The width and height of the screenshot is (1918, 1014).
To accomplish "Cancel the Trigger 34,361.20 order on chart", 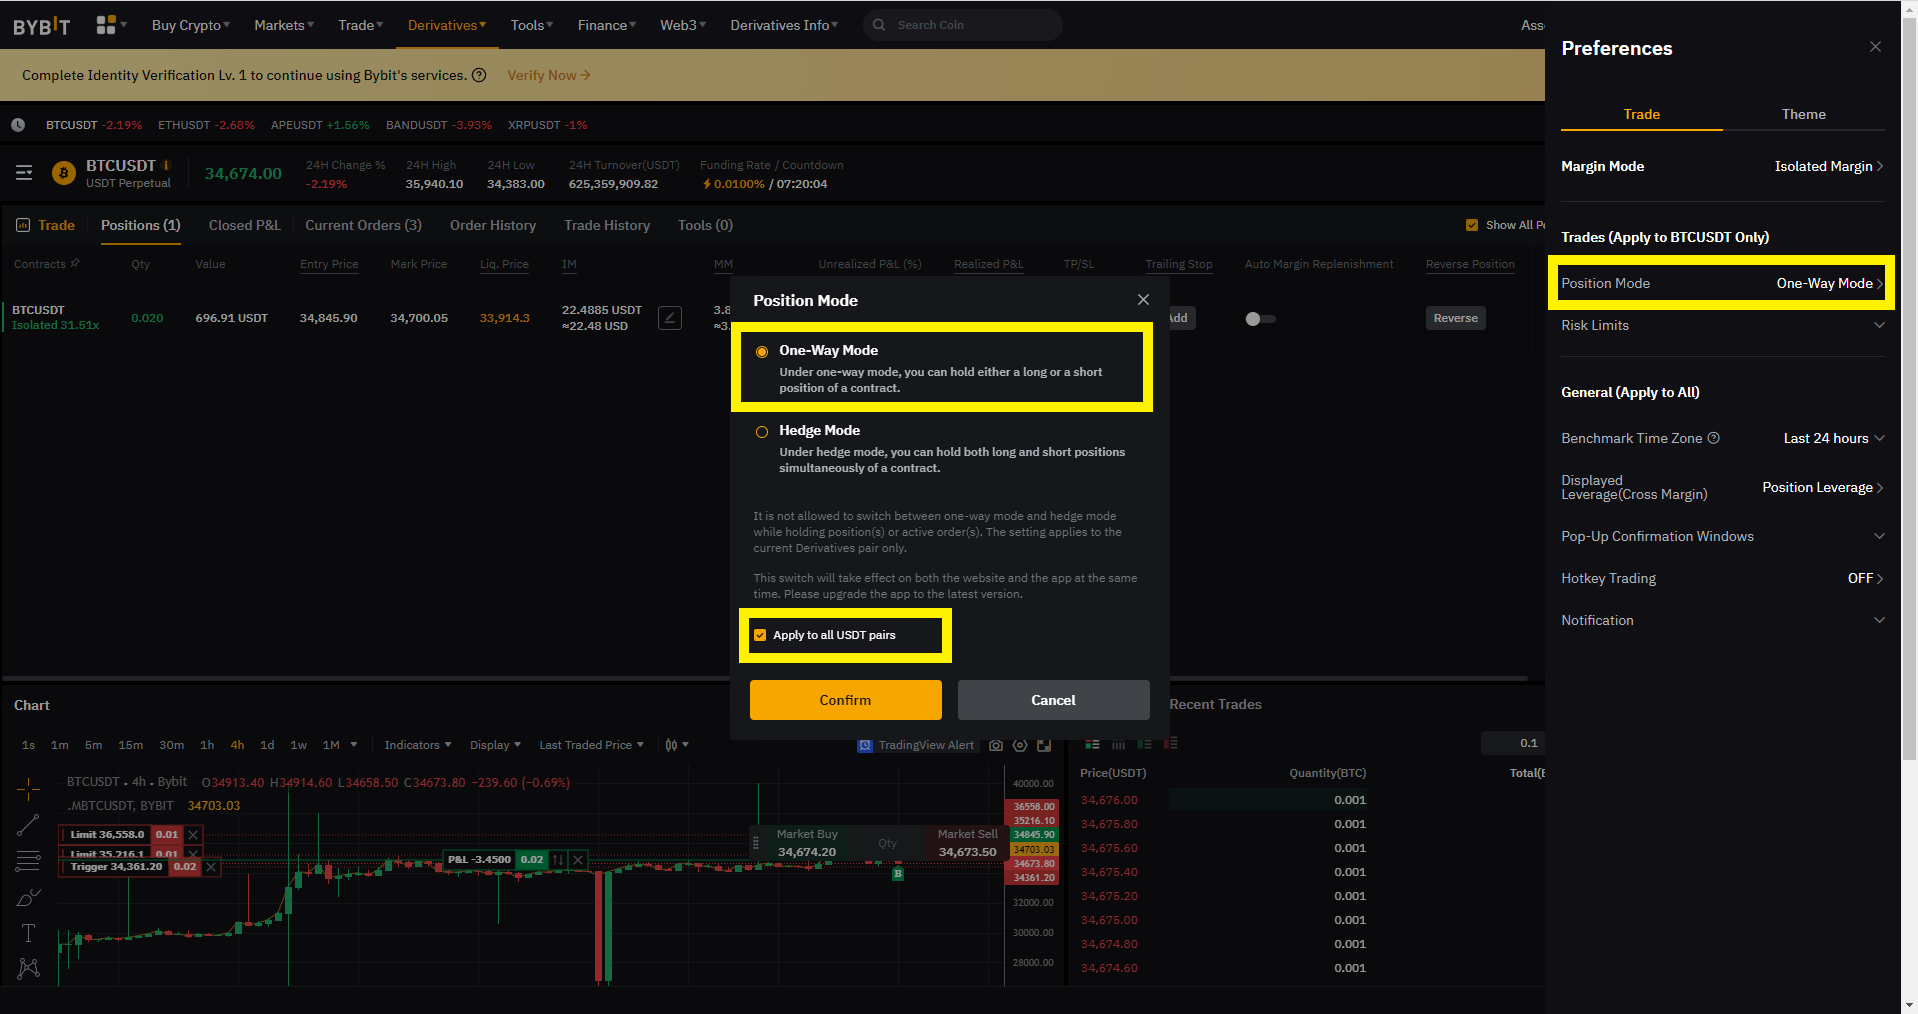I will 211,867.
